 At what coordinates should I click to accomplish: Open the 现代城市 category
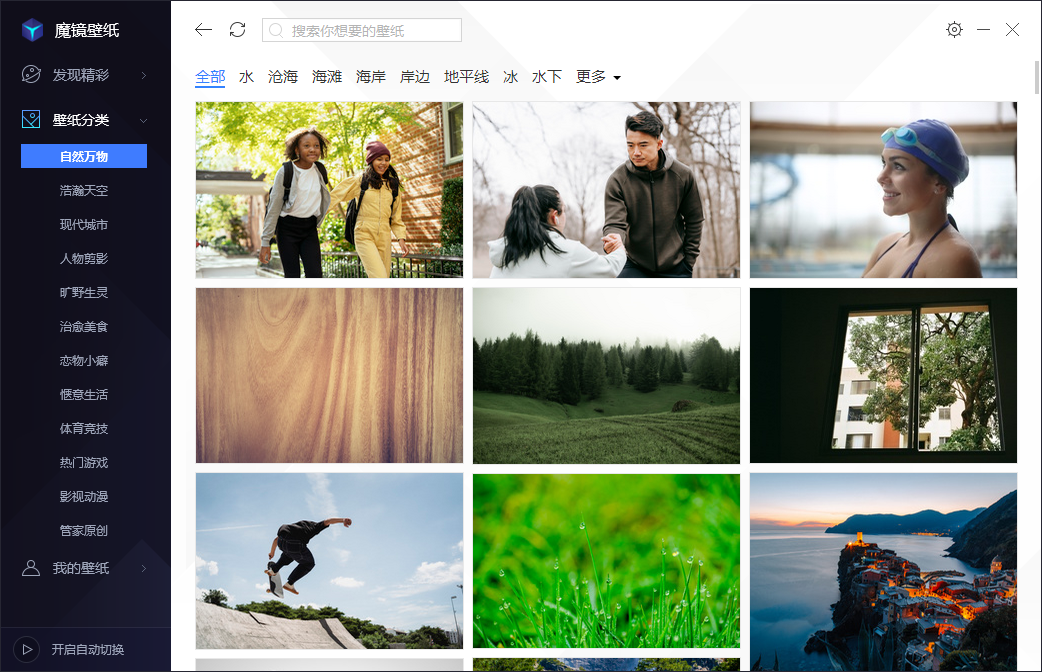click(x=84, y=224)
